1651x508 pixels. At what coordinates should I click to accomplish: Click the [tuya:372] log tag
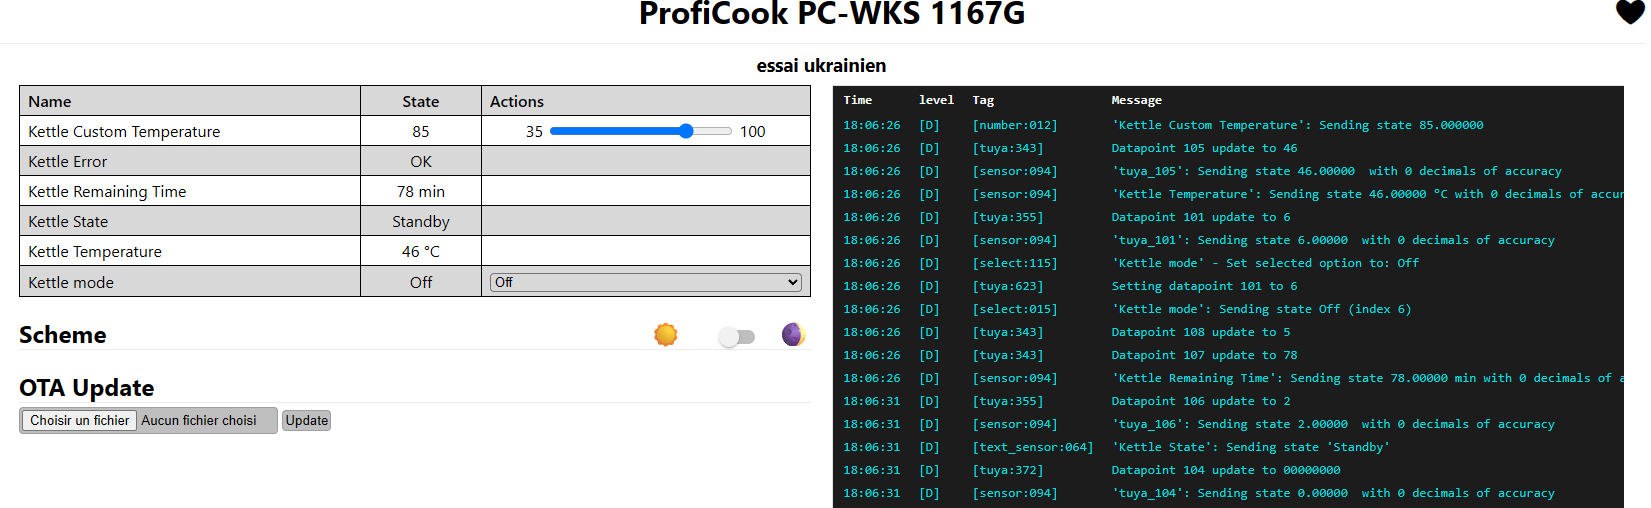pos(1008,470)
